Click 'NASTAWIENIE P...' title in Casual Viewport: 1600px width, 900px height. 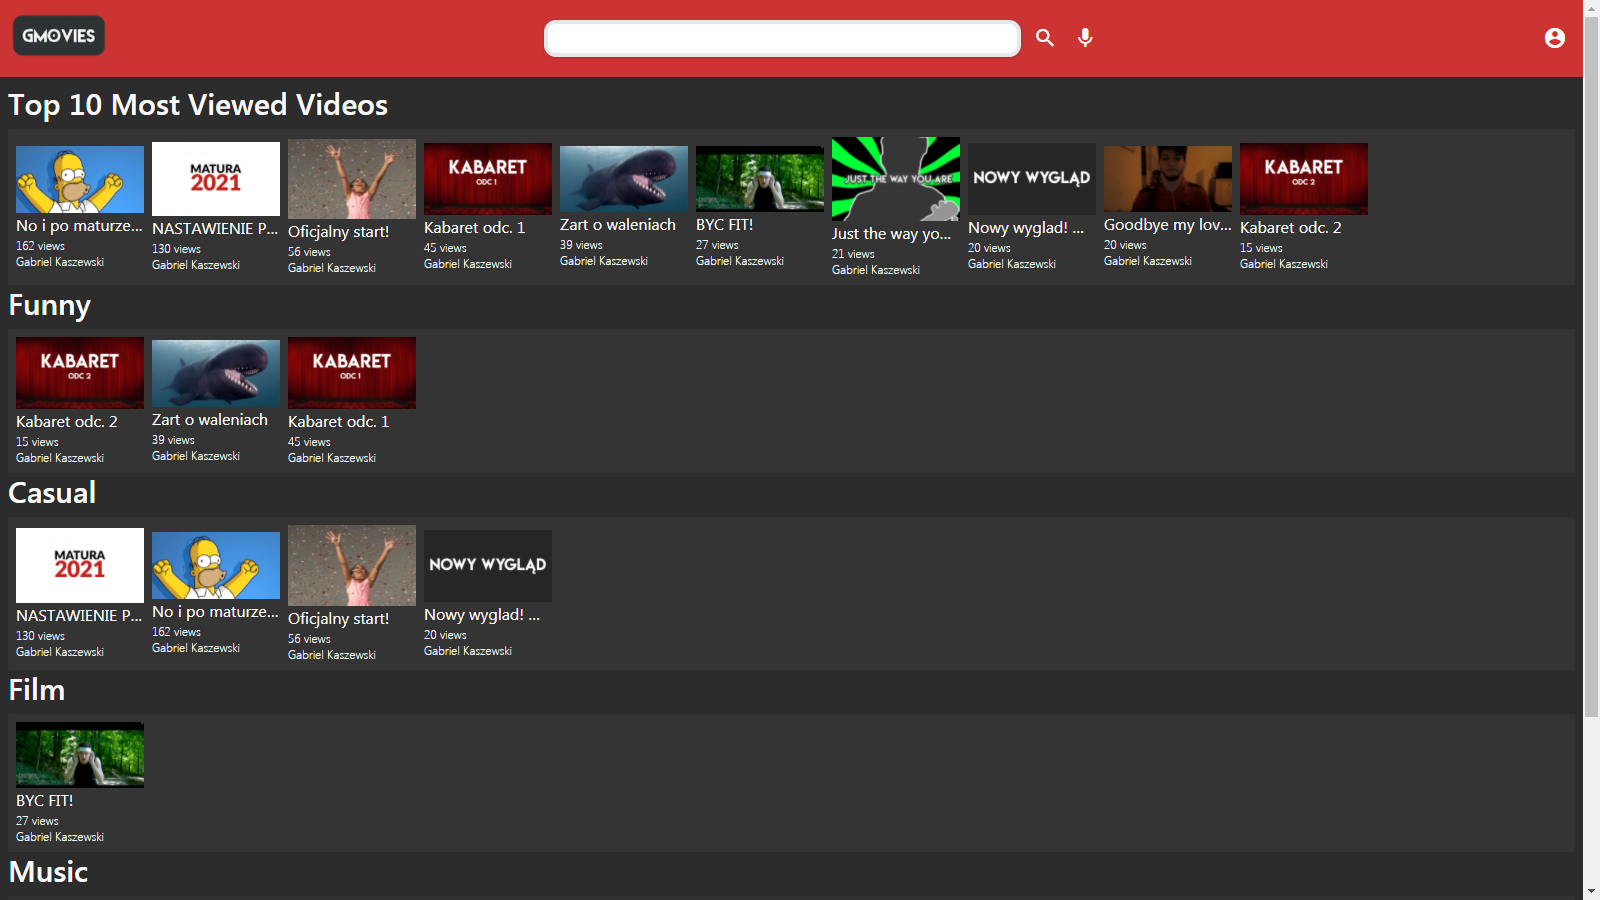tap(80, 616)
